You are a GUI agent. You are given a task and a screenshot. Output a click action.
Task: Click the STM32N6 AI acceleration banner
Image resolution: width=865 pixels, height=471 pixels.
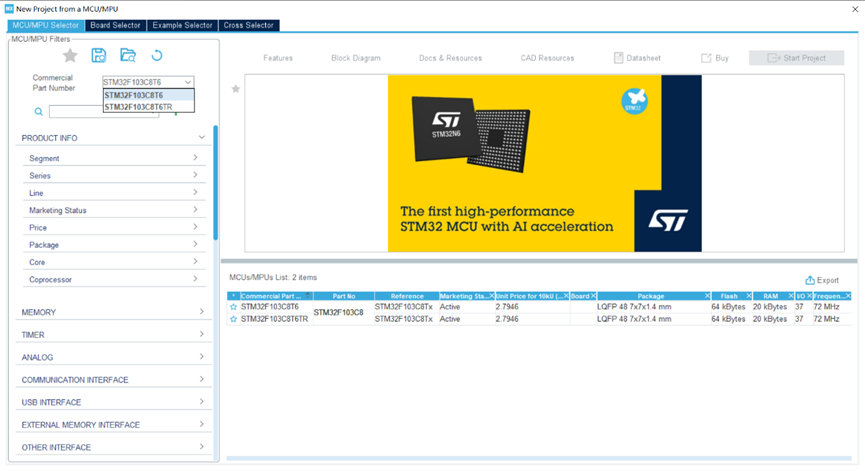click(x=544, y=163)
